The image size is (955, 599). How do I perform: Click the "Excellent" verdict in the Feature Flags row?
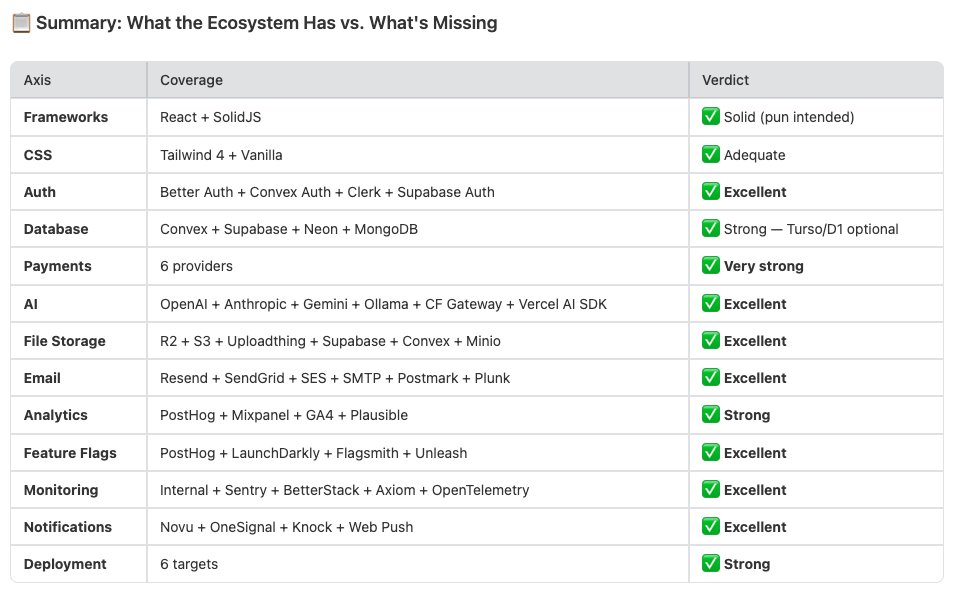755,453
